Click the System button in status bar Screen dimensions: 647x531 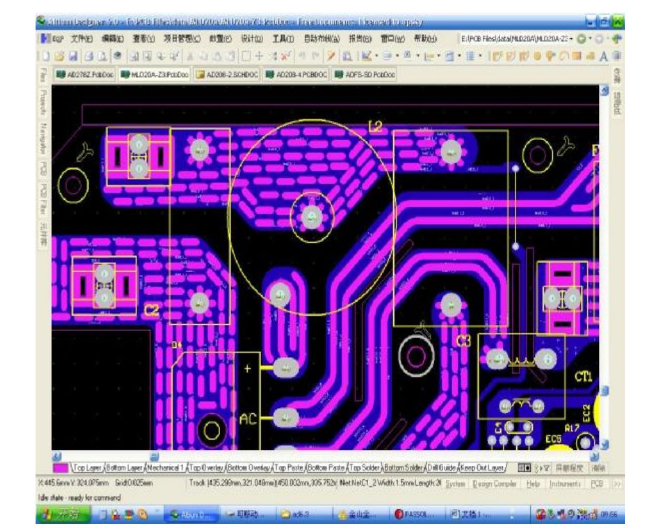pos(455,483)
